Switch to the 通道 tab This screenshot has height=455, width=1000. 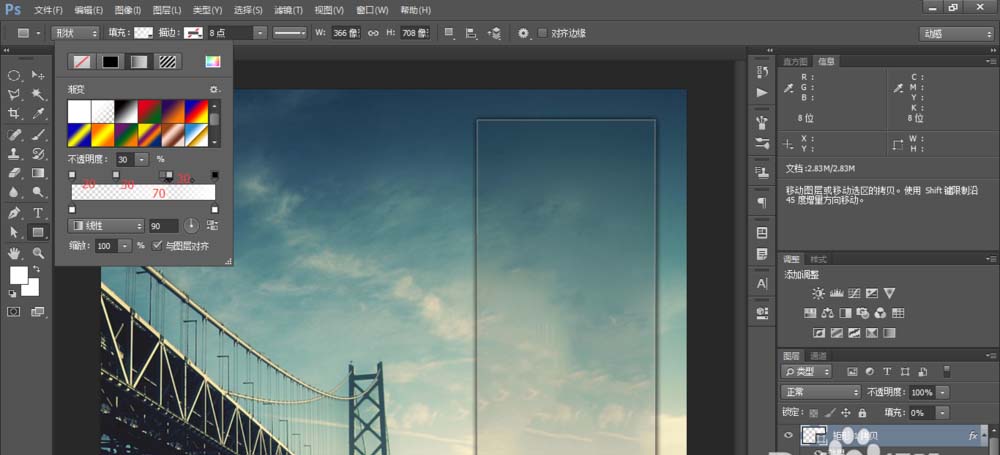(x=818, y=355)
